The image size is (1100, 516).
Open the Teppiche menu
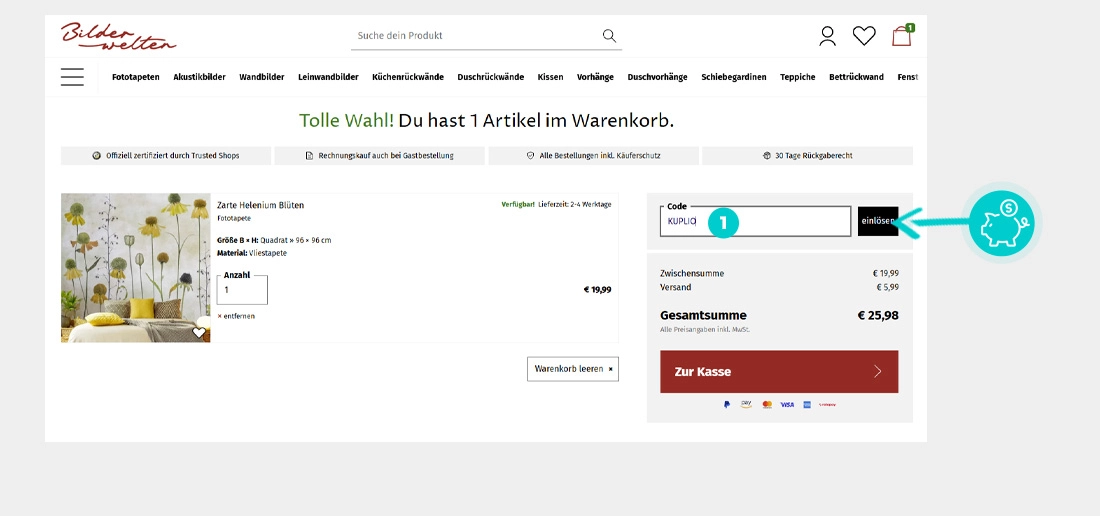click(798, 77)
